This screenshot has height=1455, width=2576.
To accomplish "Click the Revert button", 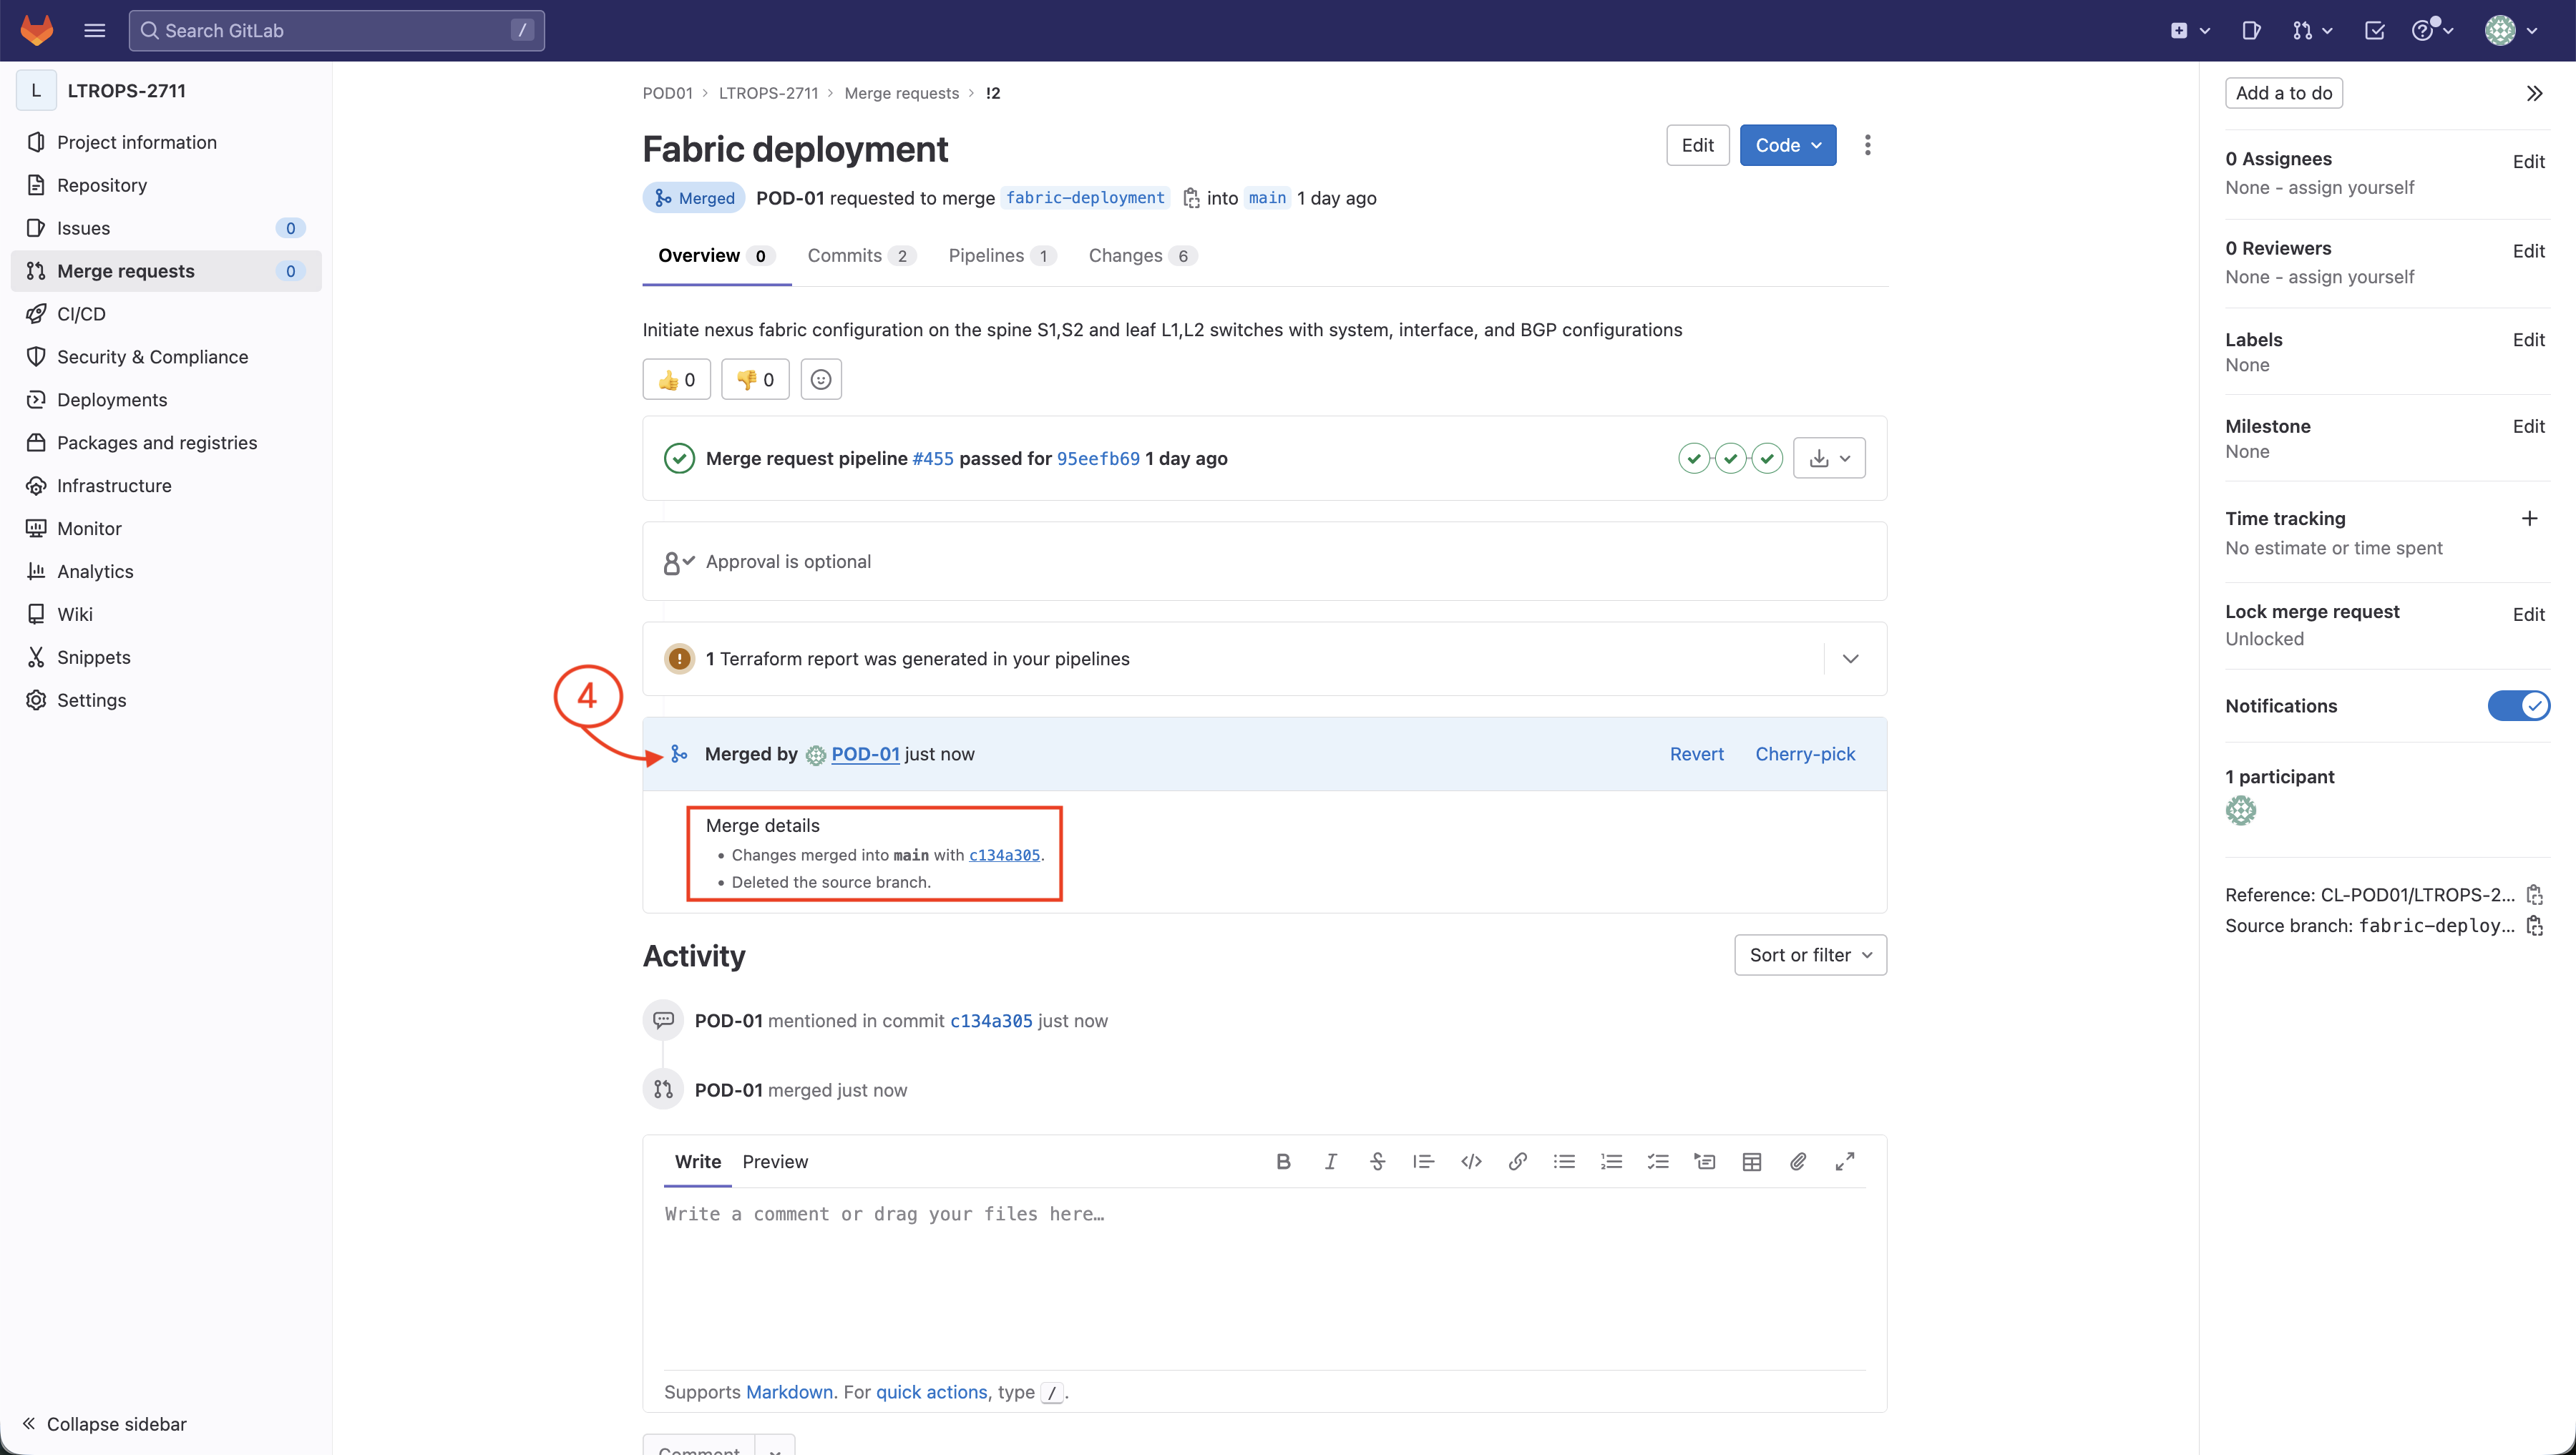I will click(1696, 754).
